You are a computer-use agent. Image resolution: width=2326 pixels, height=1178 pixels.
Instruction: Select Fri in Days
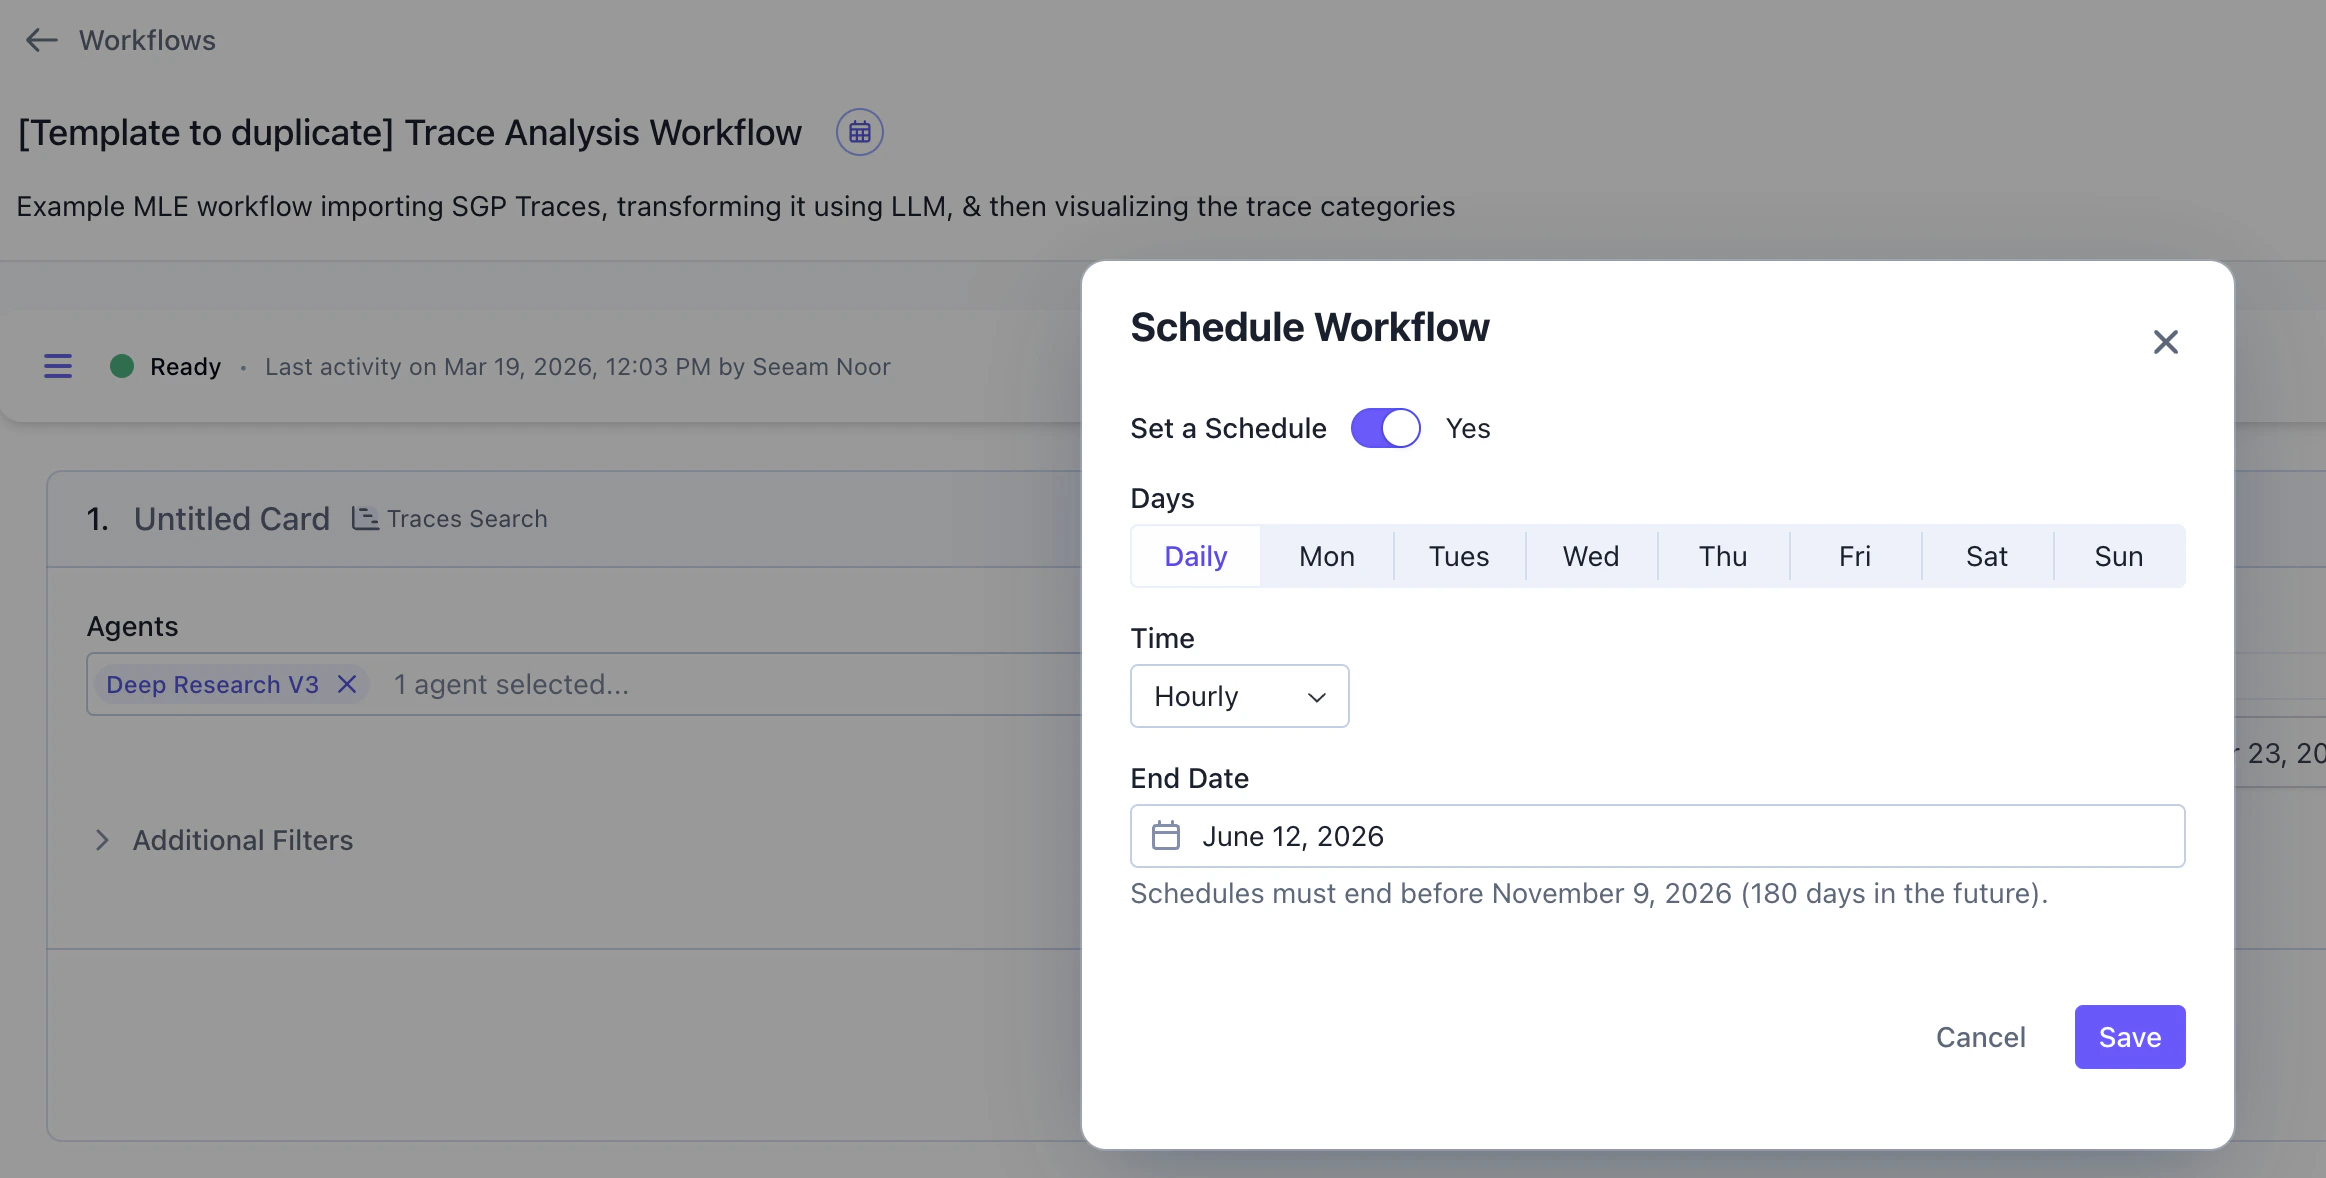(1855, 556)
